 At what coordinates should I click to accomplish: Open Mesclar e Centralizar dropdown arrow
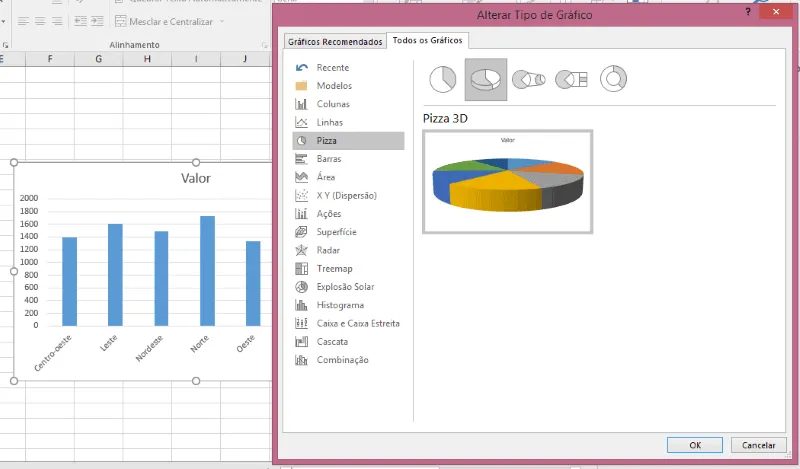pyautogui.click(x=222, y=21)
